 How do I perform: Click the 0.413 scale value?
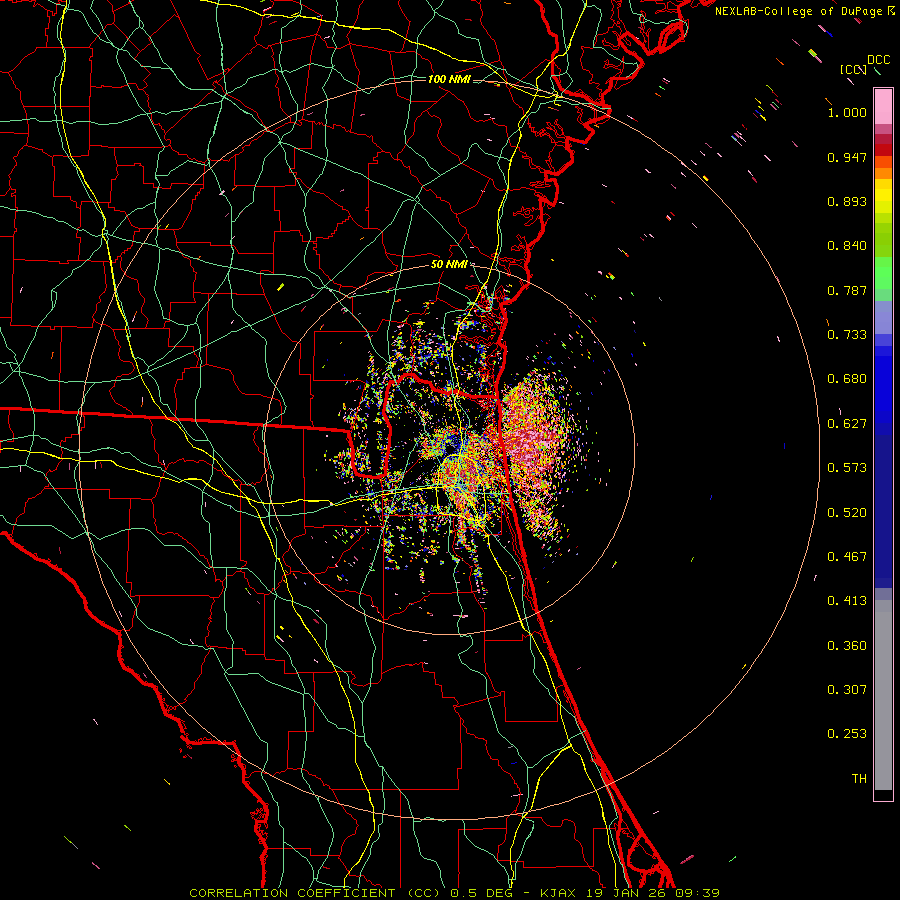click(847, 601)
